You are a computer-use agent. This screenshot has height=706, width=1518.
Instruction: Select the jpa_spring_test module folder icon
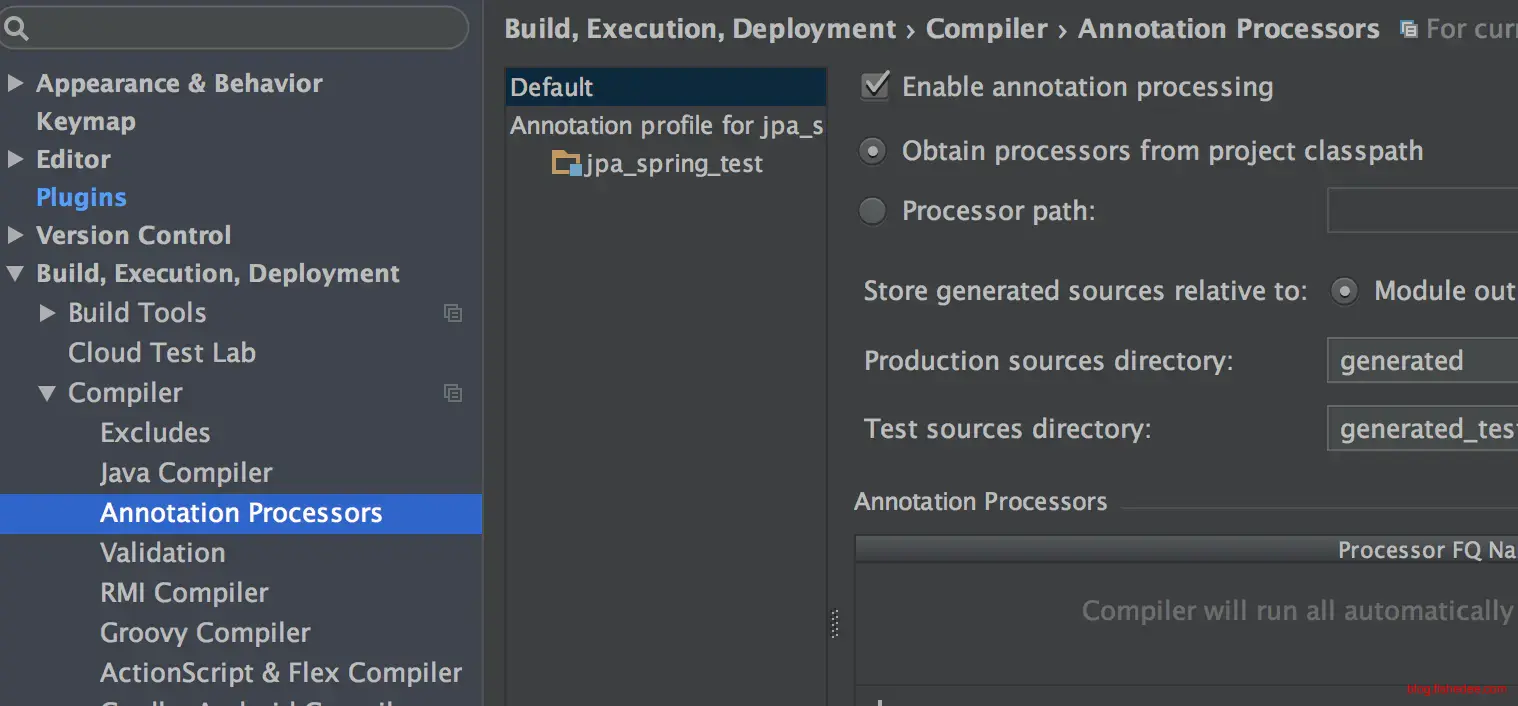[x=567, y=164]
